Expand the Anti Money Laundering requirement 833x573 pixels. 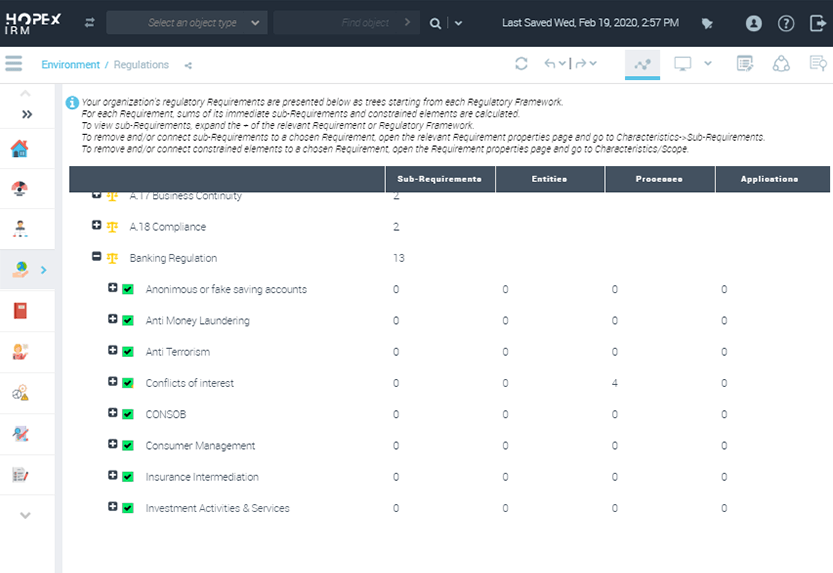click(113, 319)
